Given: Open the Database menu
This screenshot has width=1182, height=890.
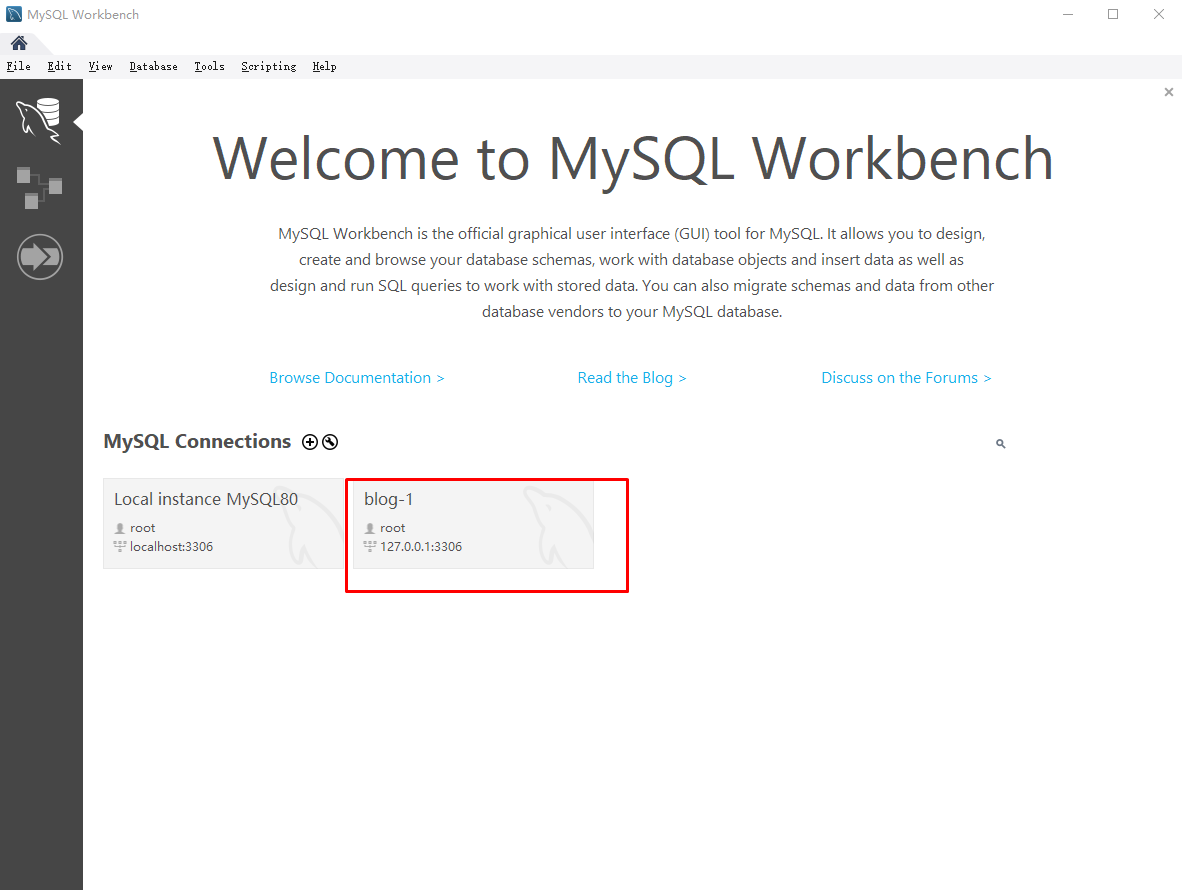Looking at the screenshot, I should click(154, 66).
